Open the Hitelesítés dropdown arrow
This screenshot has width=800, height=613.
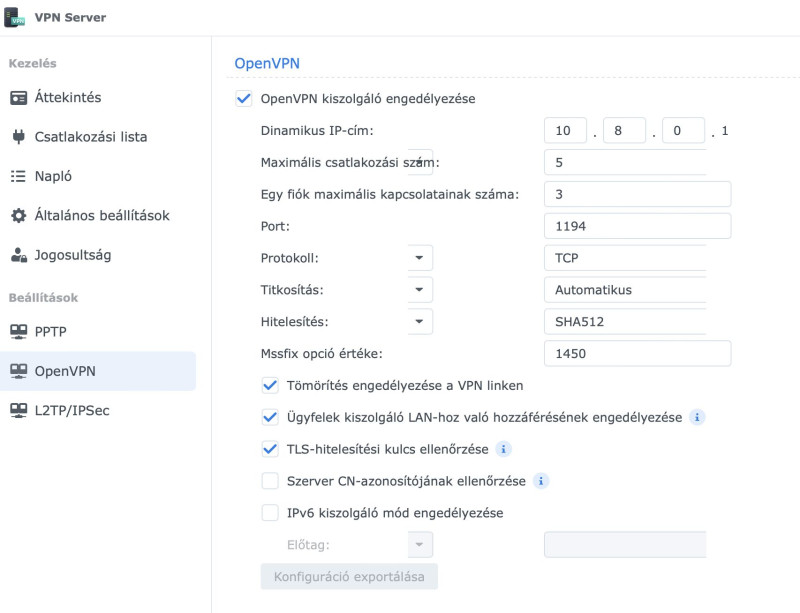click(420, 322)
